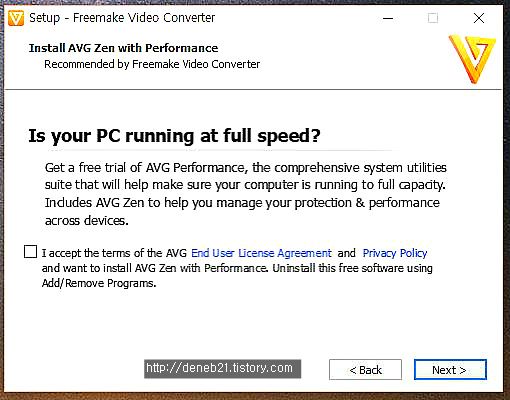Open the AVG Privacy Policy link
510x400 pixels.
(395, 253)
